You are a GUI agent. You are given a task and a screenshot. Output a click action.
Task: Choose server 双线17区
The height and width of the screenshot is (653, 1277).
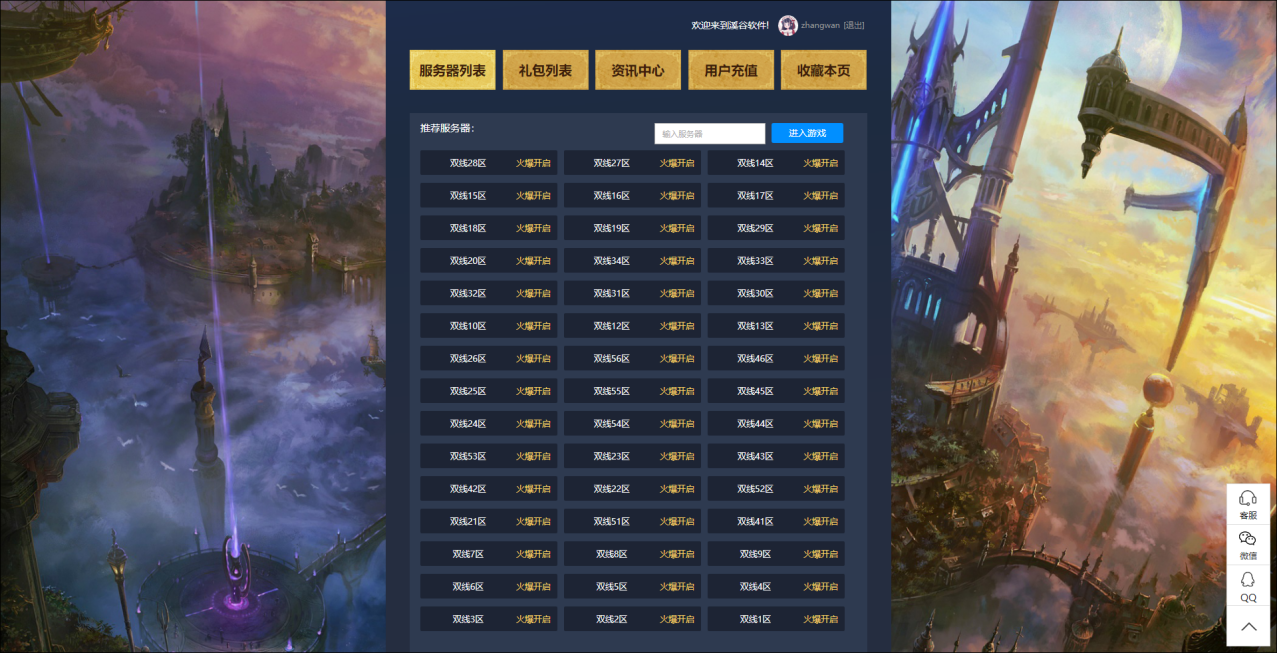776,195
